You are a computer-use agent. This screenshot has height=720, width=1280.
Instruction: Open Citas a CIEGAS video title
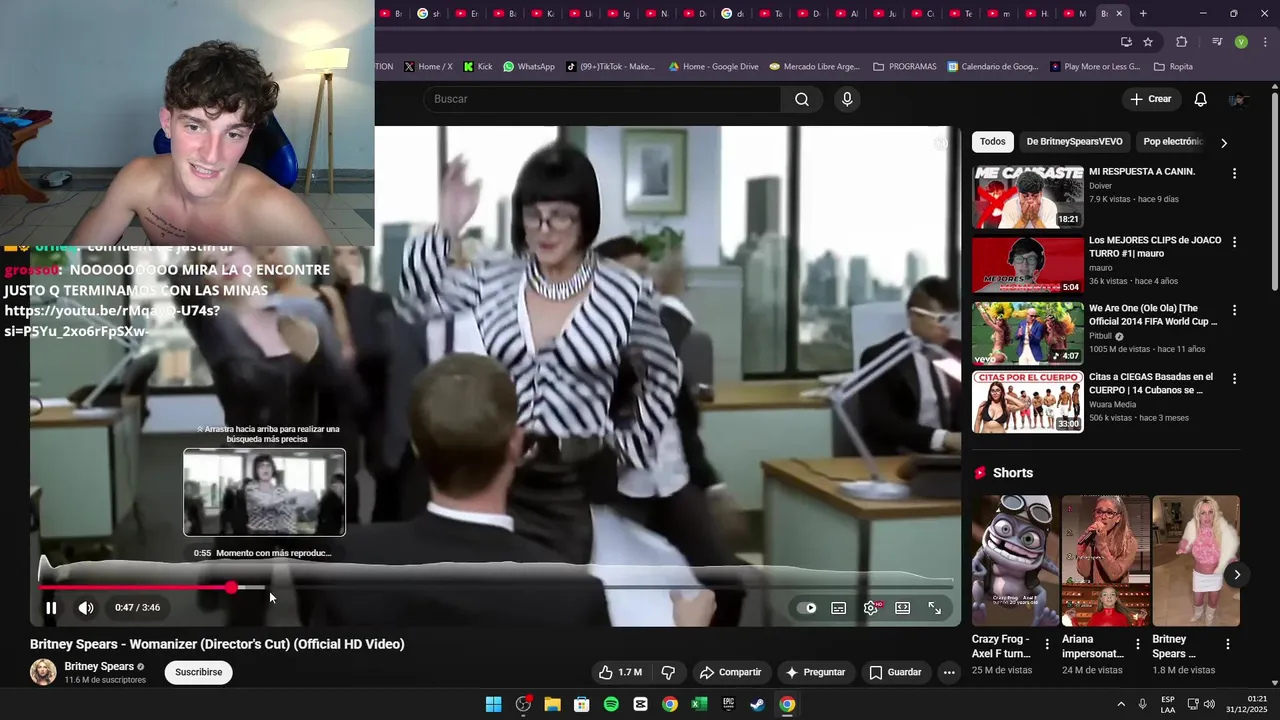tap(1151, 383)
